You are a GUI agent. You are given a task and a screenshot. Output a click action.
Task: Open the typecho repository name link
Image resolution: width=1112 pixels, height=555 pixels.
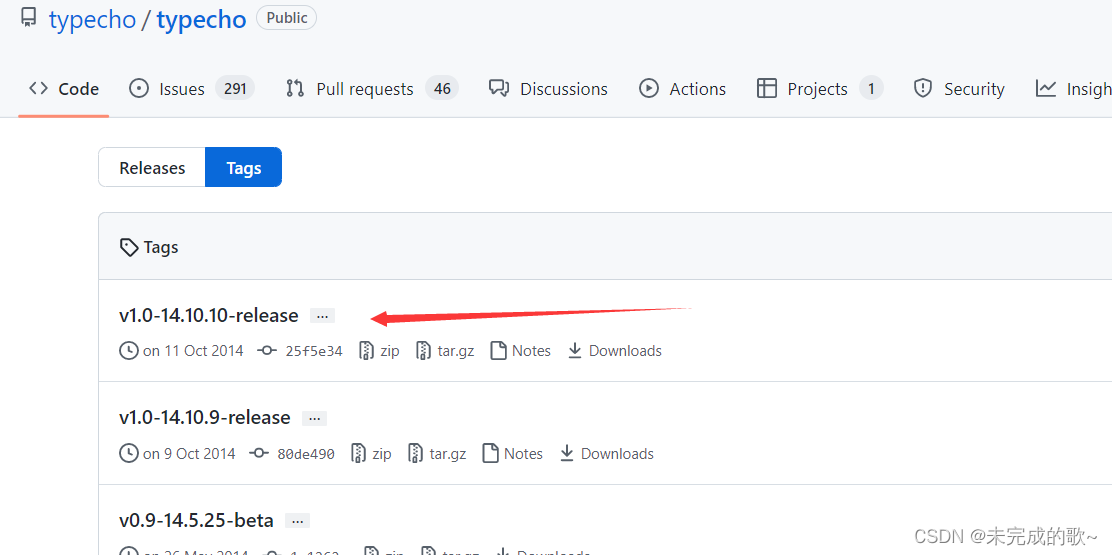[x=201, y=19]
